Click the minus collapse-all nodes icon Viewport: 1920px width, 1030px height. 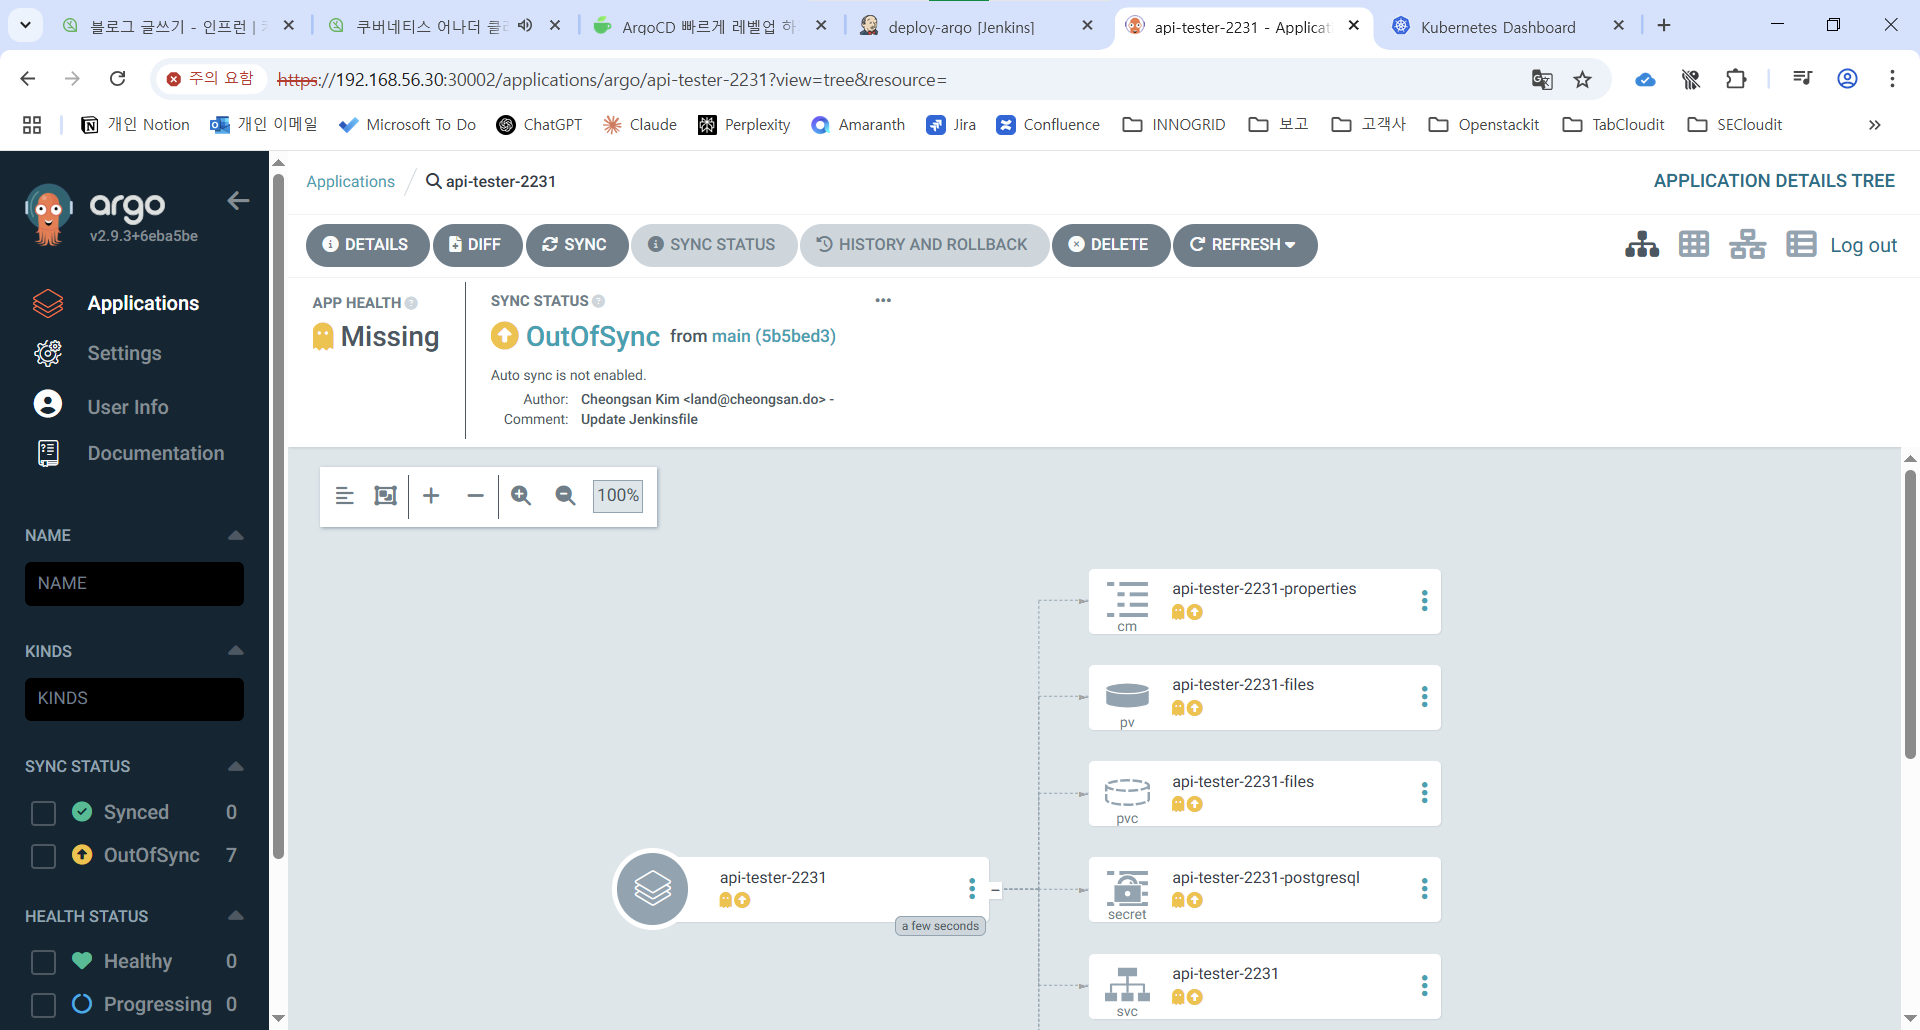(475, 495)
